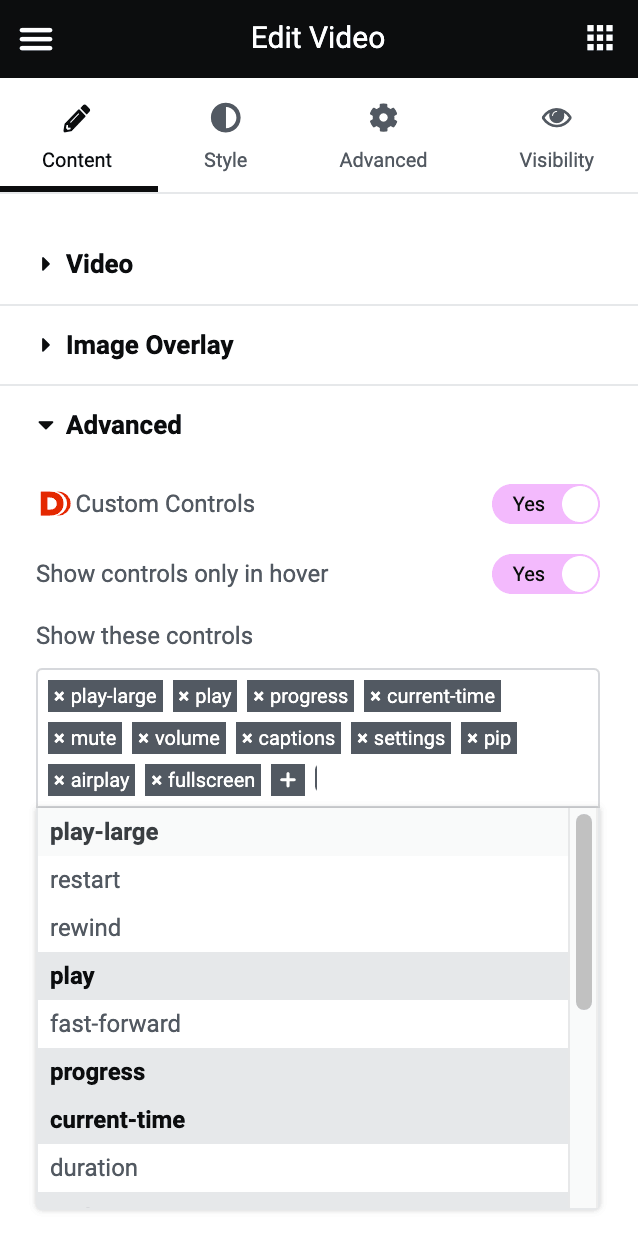Viewport: 638px width, 1236px height.
Task: Click the widgets grid icon top right
Action: tap(599, 38)
